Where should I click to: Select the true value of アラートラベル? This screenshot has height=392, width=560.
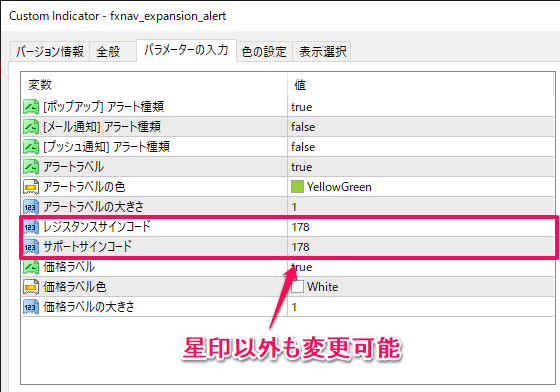pyautogui.click(x=302, y=167)
